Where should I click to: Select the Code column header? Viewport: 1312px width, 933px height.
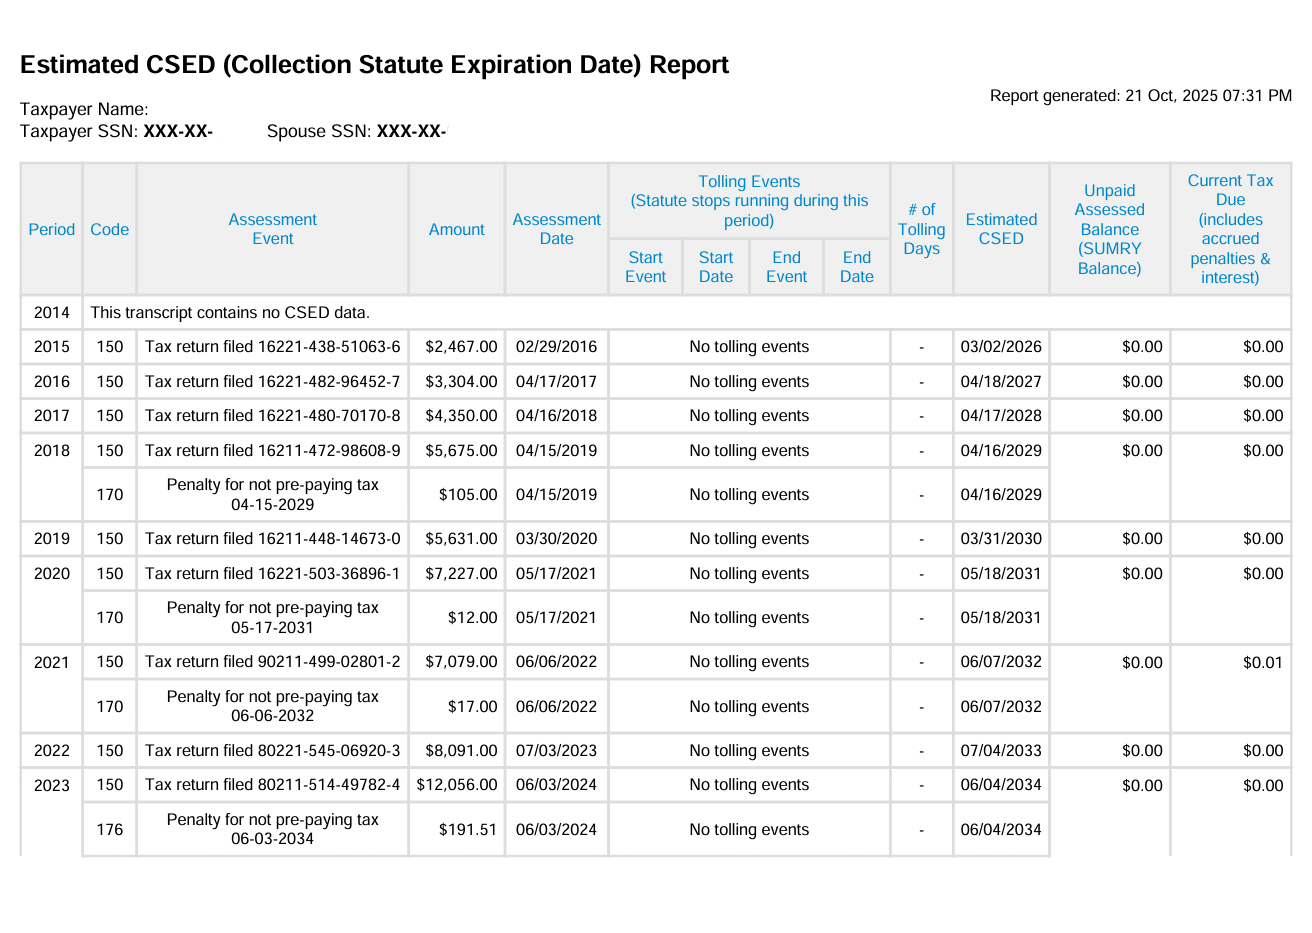[x=109, y=229]
